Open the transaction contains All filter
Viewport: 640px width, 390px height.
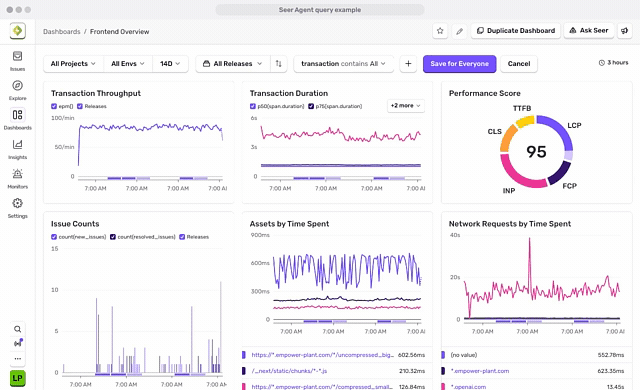[x=344, y=64]
